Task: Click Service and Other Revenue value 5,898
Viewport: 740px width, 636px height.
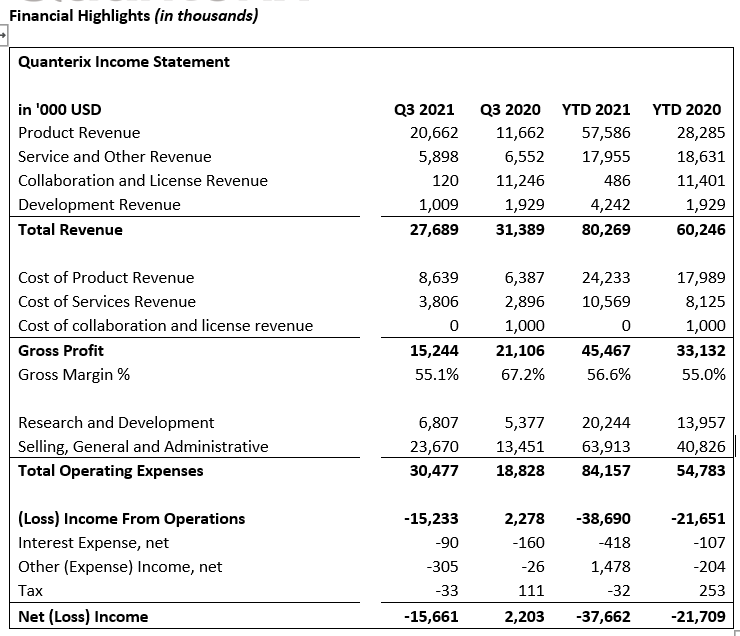Action: point(438,157)
